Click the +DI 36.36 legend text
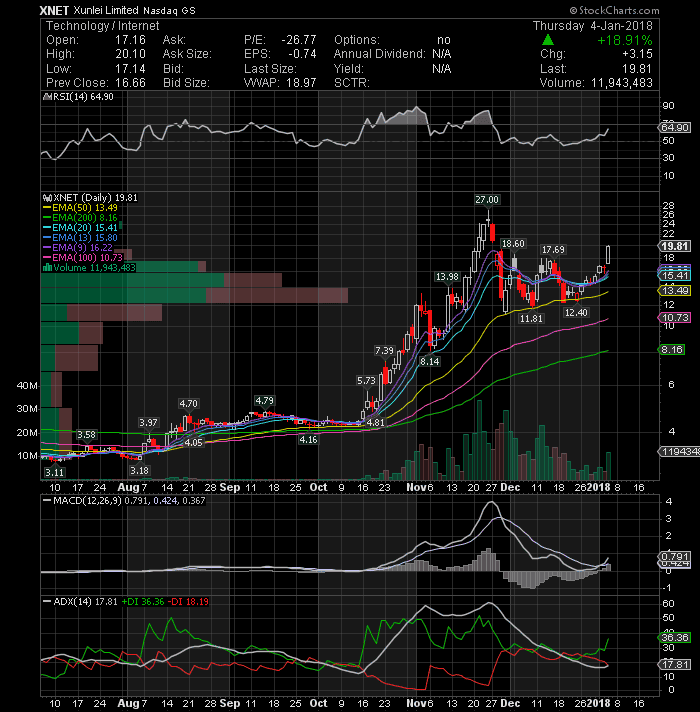The width and height of the screenshot is (700, 712). 143,601
